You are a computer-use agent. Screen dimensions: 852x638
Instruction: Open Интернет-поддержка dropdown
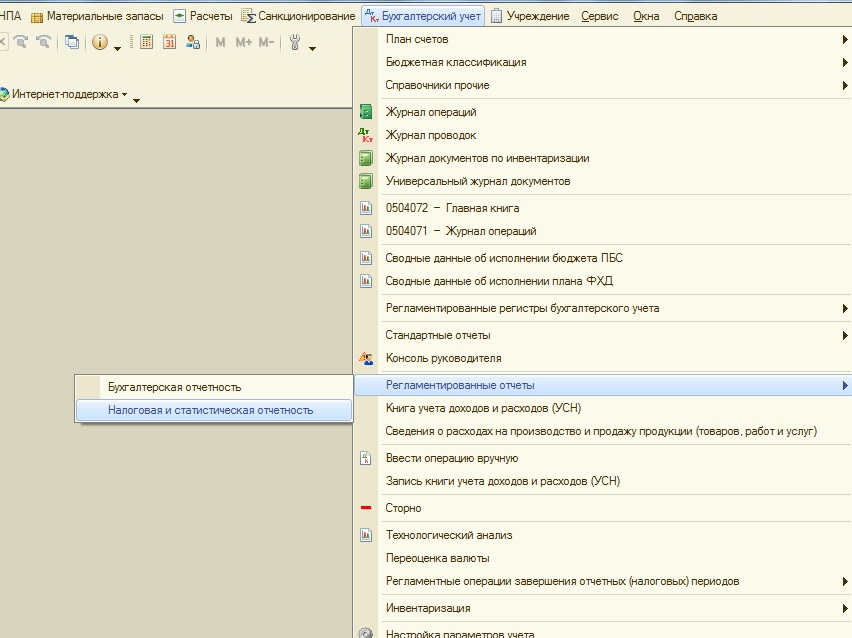click(70, 95)
